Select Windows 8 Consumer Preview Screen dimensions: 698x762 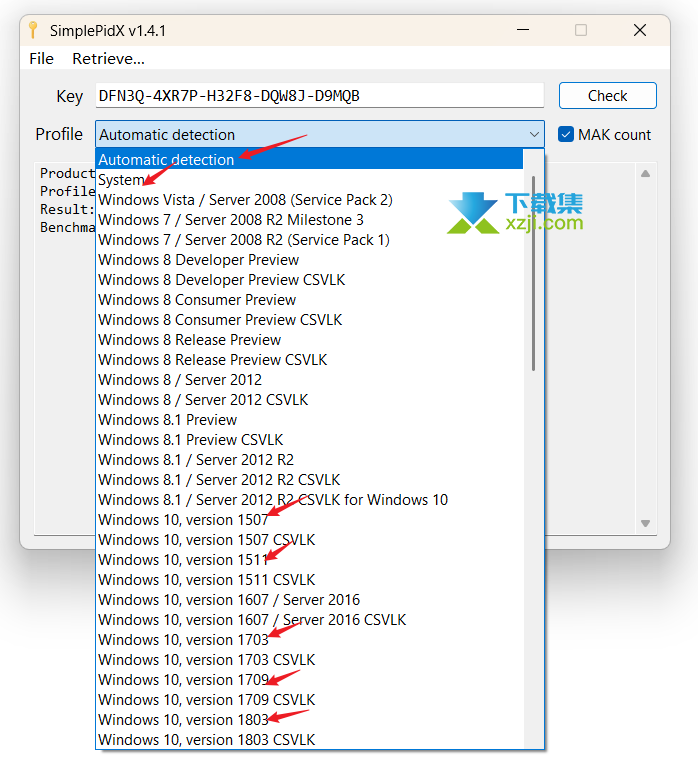point(310,299)
